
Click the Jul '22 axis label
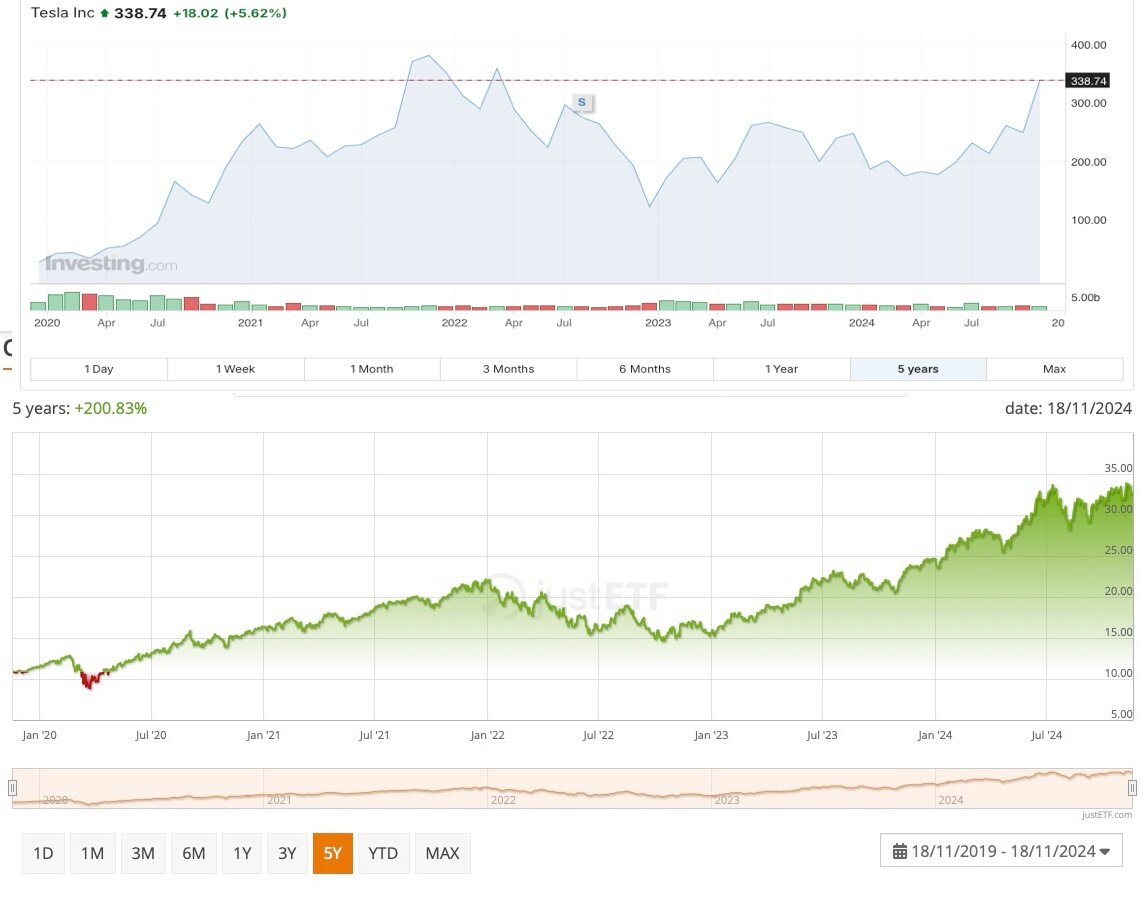click(598, 735)
